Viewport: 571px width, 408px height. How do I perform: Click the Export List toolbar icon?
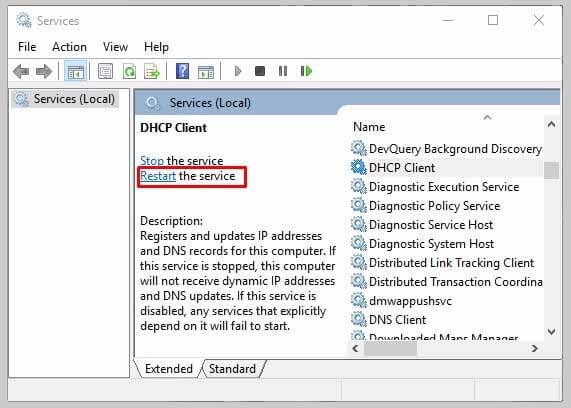pyautogui.click(x=152, y=71)
